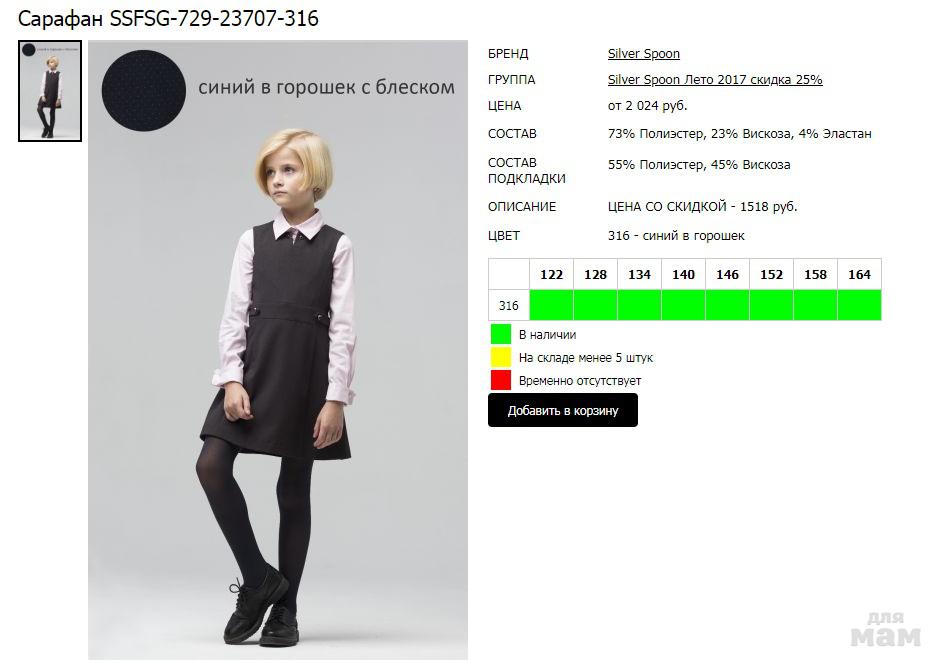Click the Добавить в корзину button
This screenshot has height=661, width=936.
click(562, 410)
